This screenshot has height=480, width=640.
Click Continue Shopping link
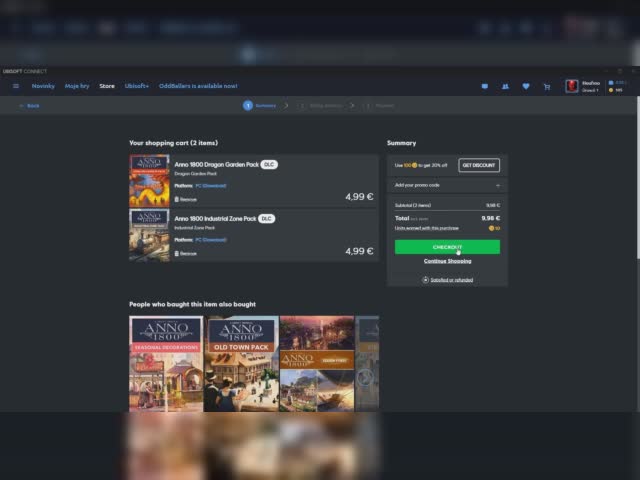[447, 261]
